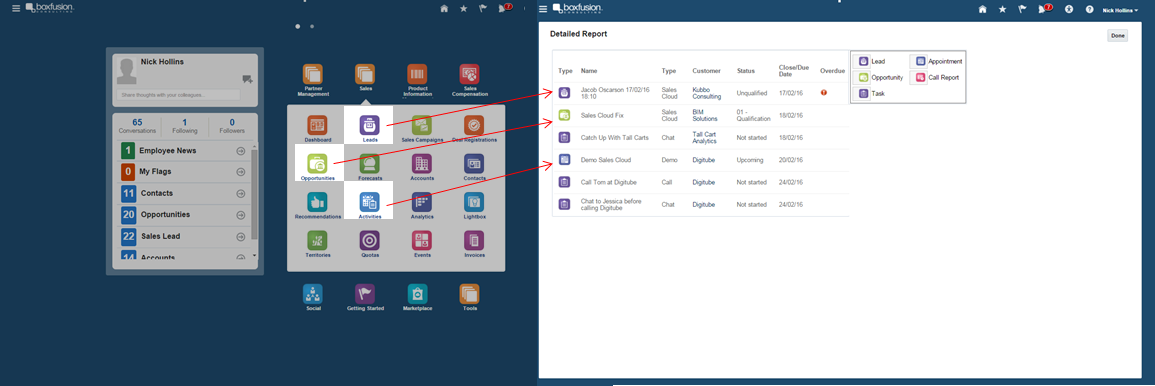The image size is (1155, 386).
Task: Click the Home icon in the left window header
Action: (x=444, y=9)
